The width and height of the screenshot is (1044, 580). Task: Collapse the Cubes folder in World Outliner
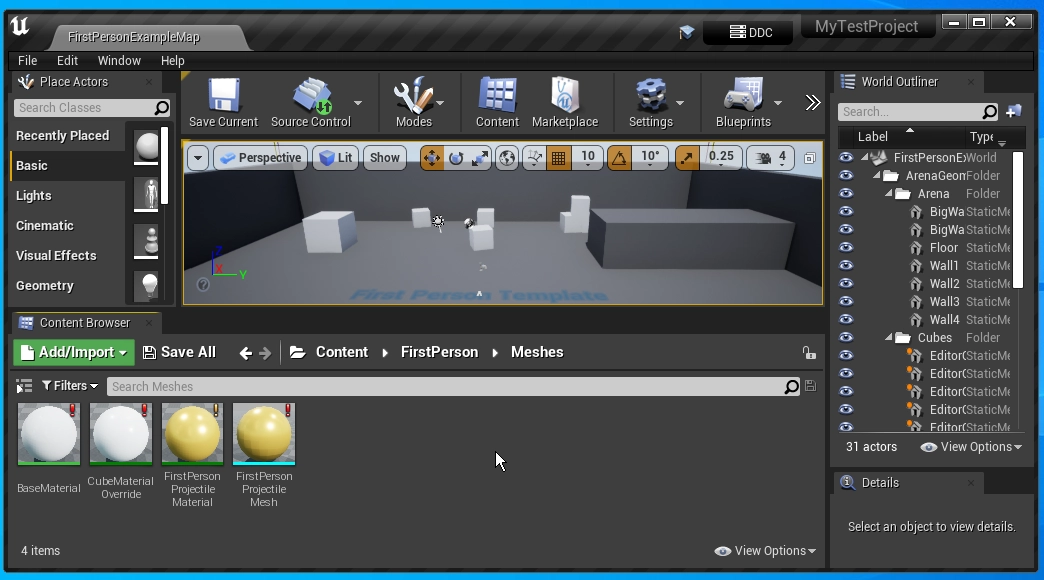pyautogui.click(x=888, y=338)
